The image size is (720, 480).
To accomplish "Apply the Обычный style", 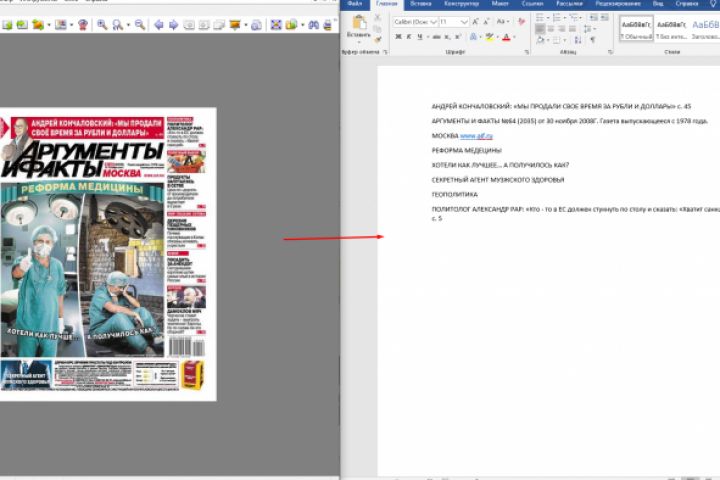I will tap(636, 29).
